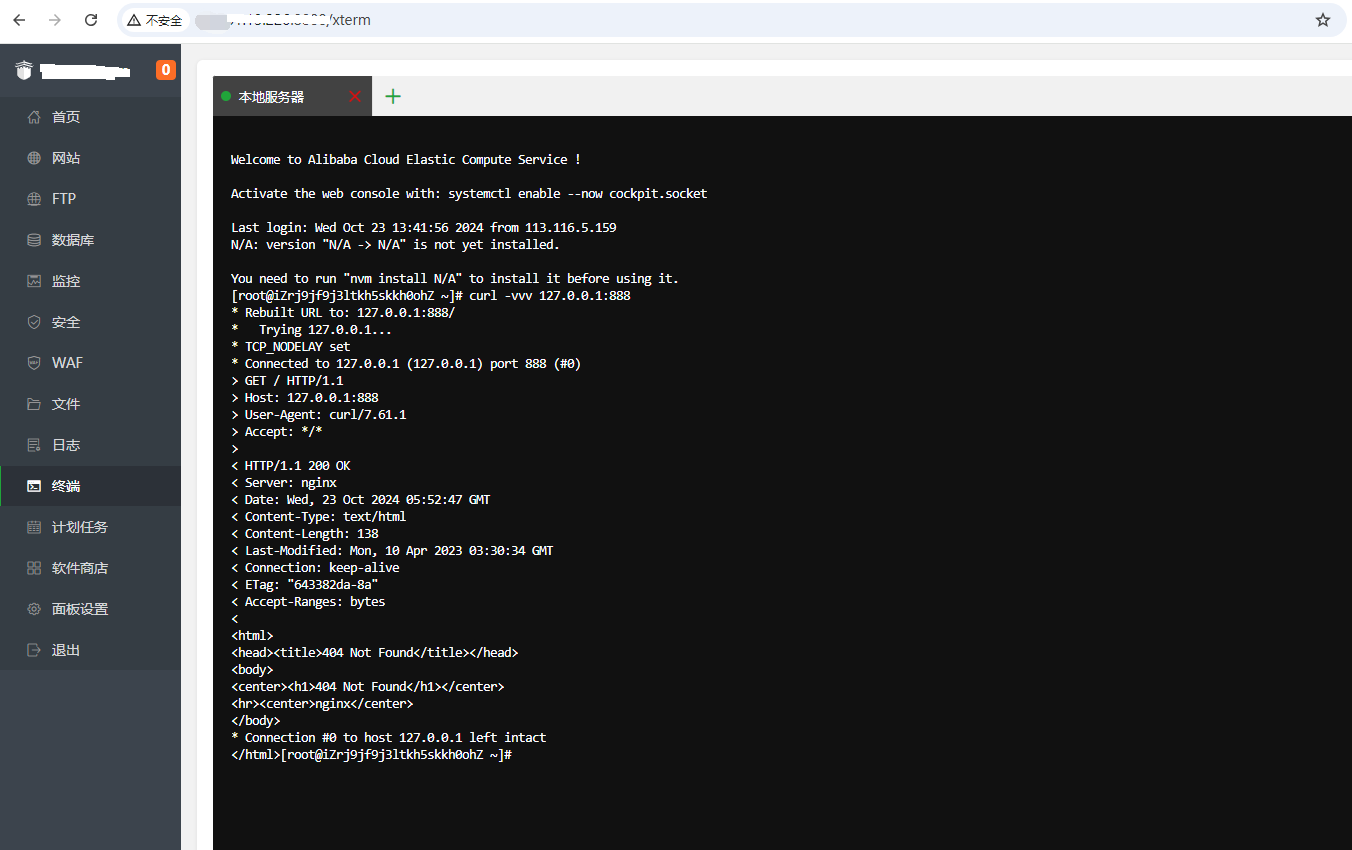Click the monitor chart icon beside 监控
The height and width of the screenshot is (850, 1352).
pyautogui.click(x=34, y=281)
